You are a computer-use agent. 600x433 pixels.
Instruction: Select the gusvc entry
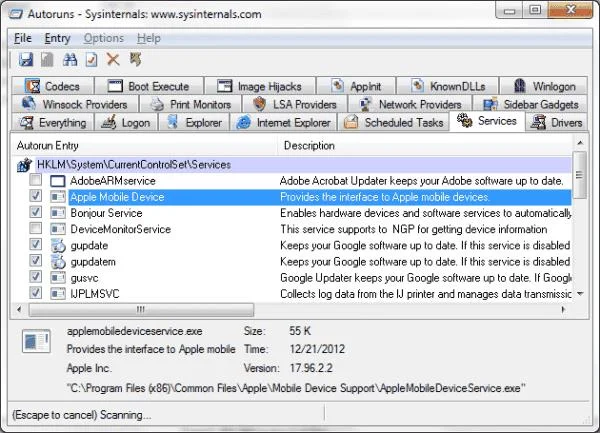[x=293, y=278]
